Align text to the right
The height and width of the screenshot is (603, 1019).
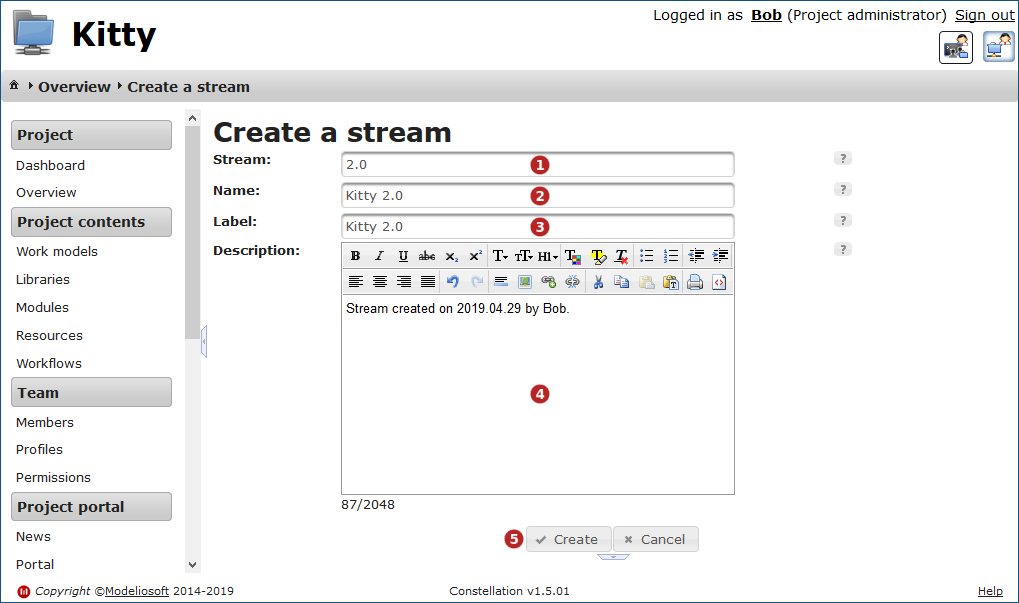(404, 282)
